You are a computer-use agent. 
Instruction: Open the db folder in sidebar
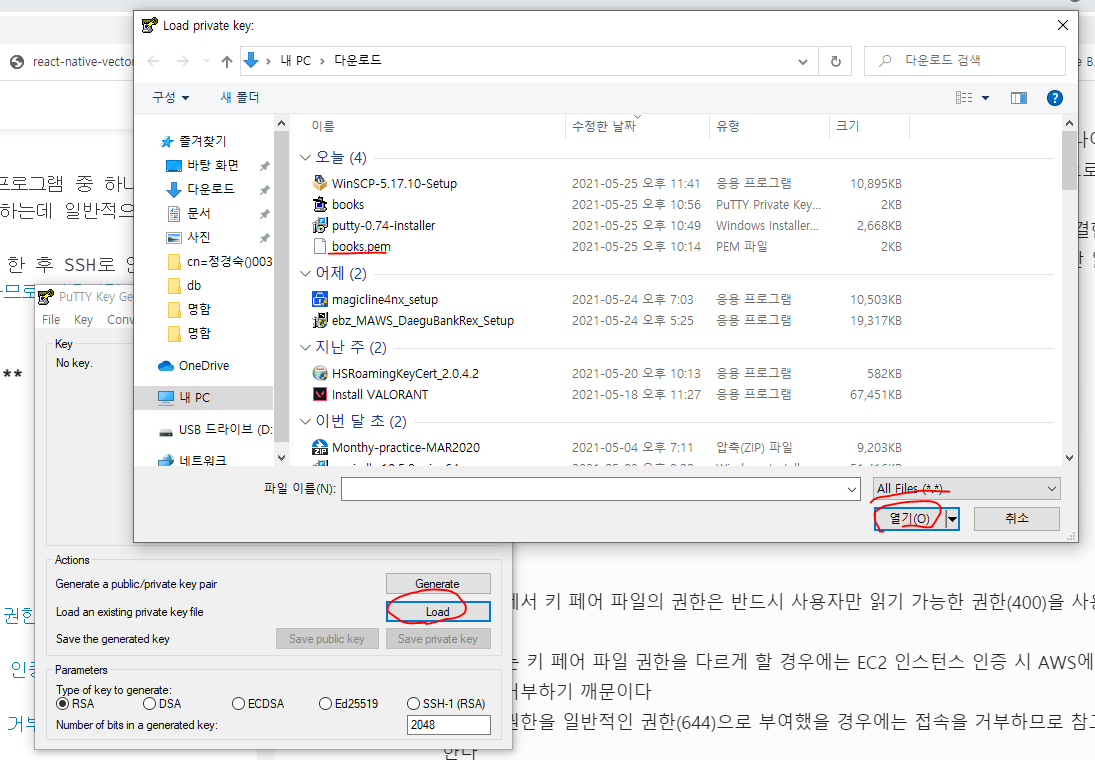pos(193,285)
